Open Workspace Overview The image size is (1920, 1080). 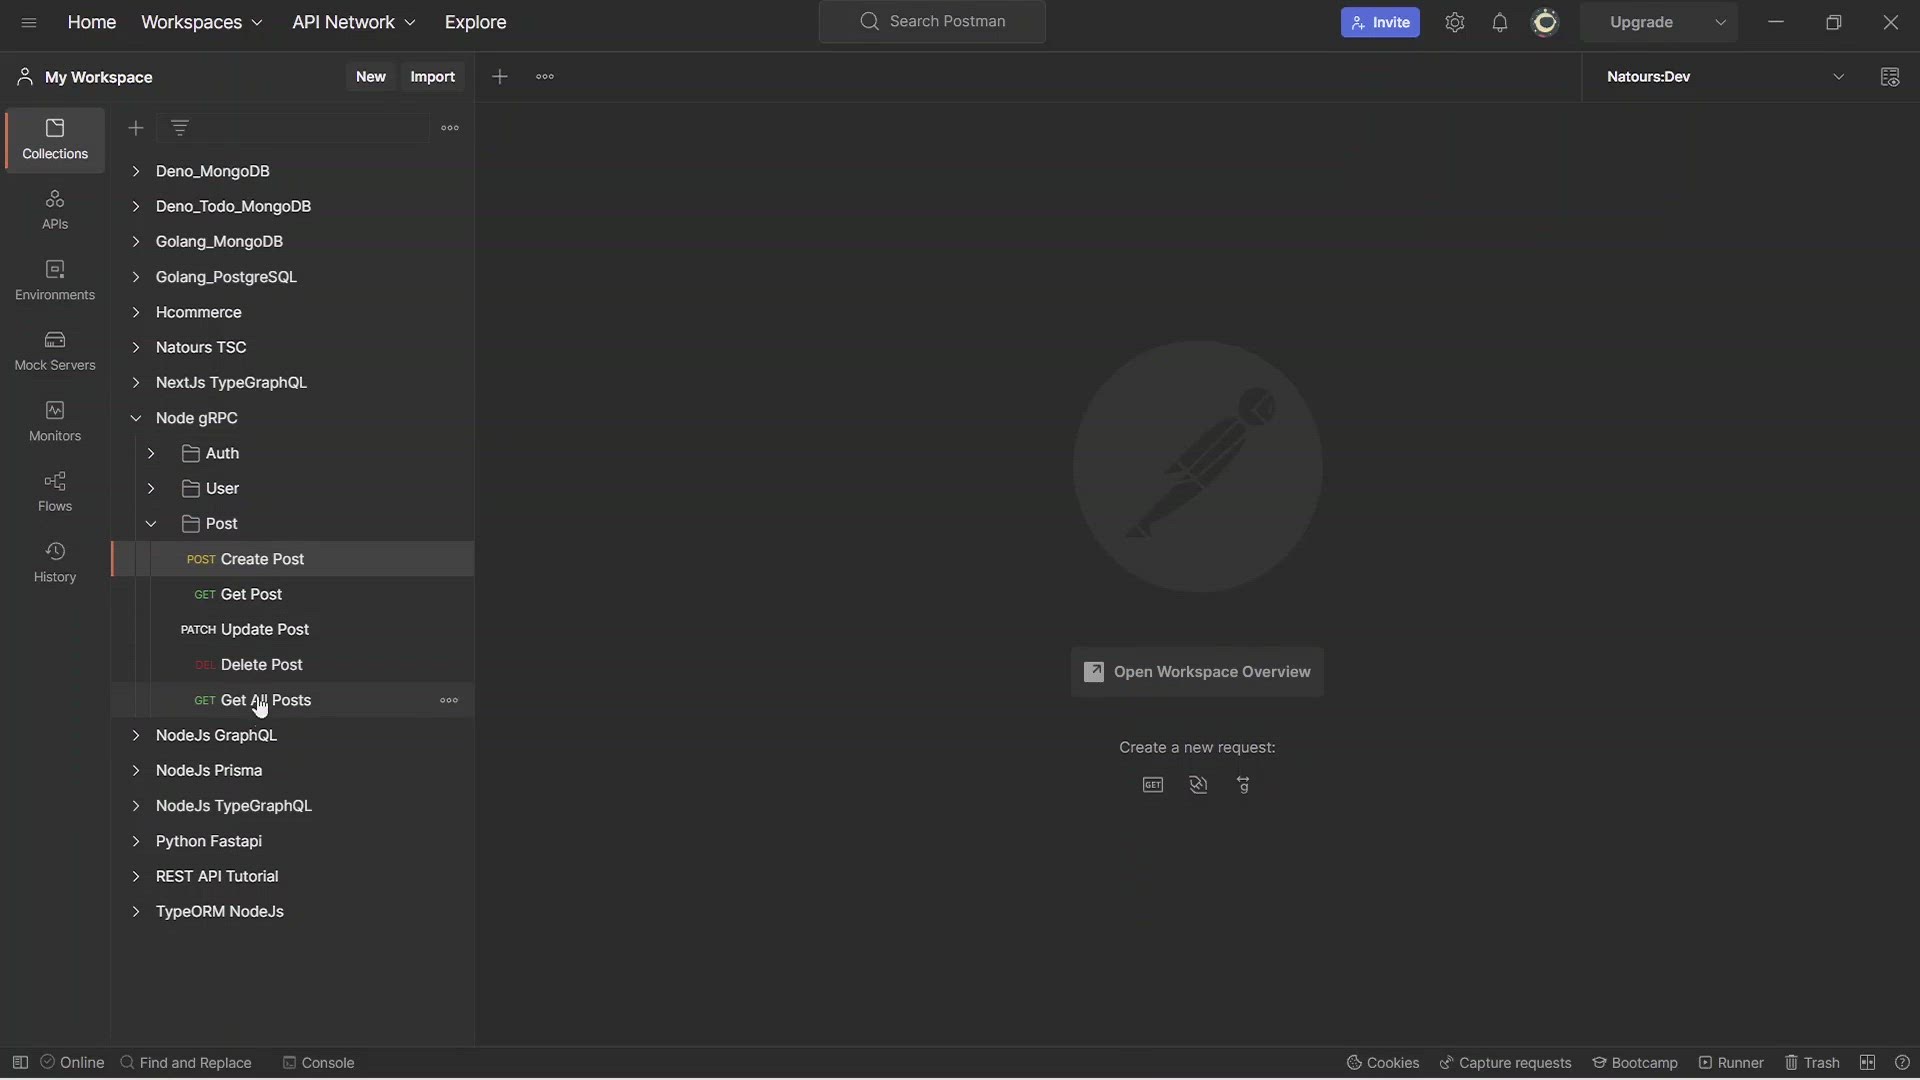(x=1198, y=672)
